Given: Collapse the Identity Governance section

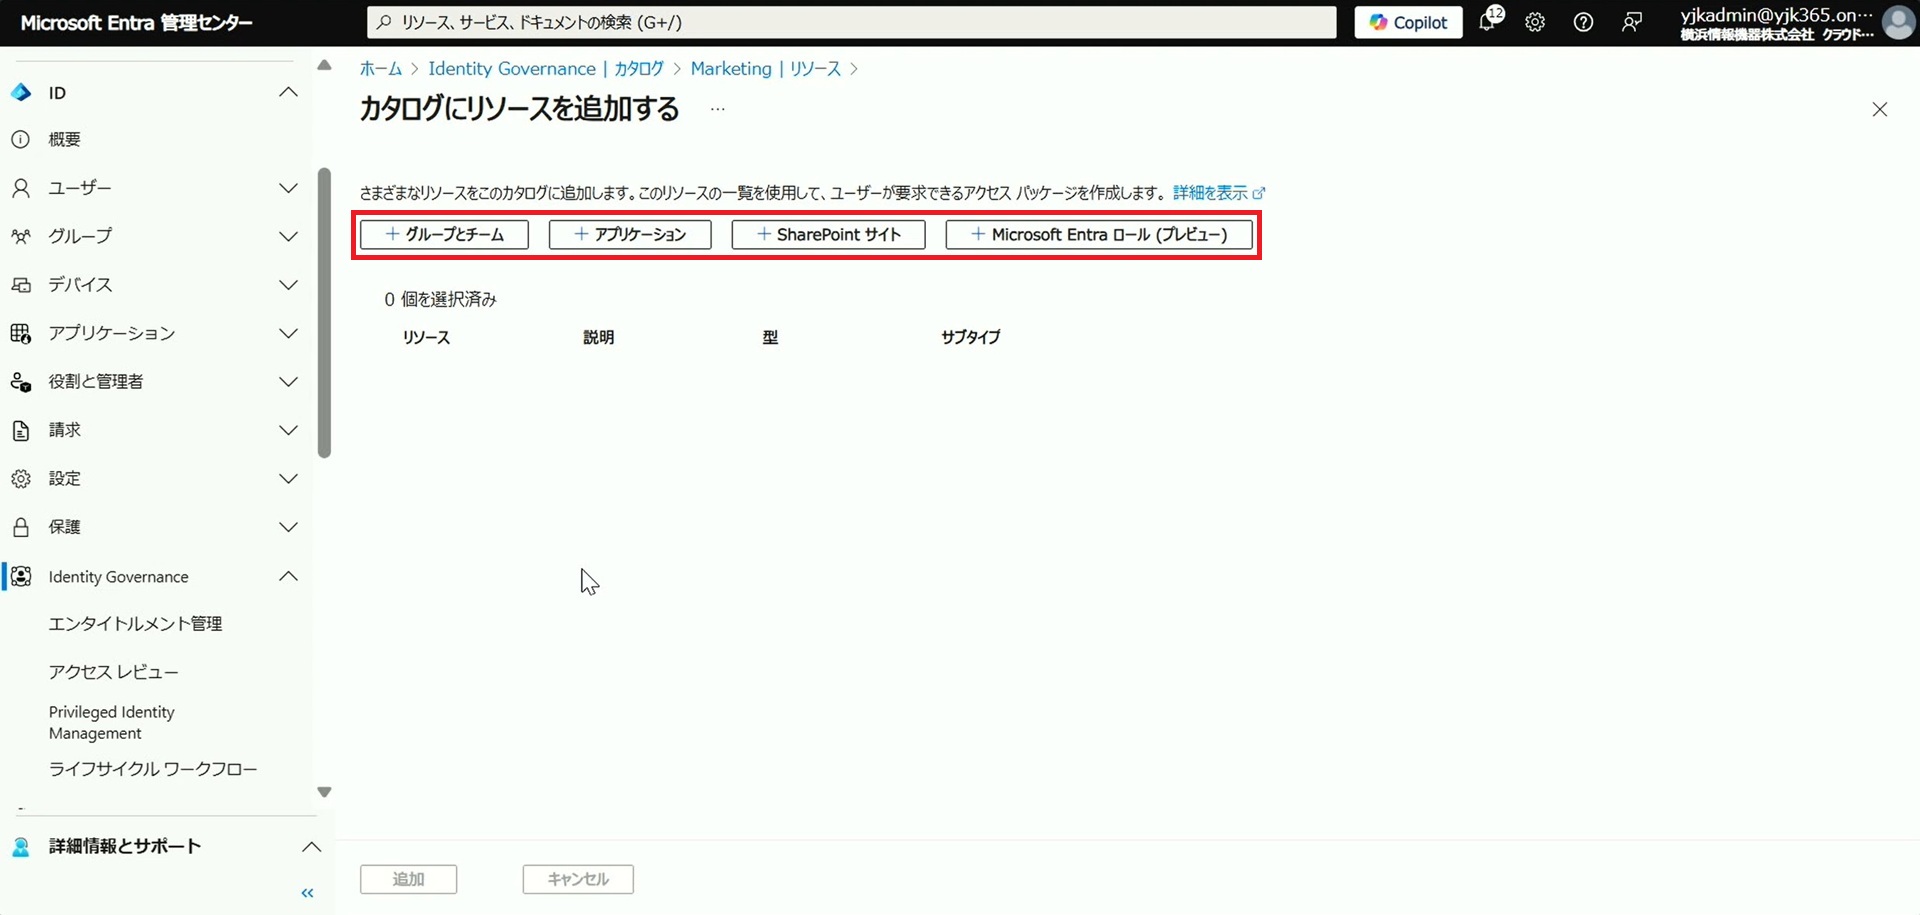Looking at the screenshot, I should coord(288,576).
